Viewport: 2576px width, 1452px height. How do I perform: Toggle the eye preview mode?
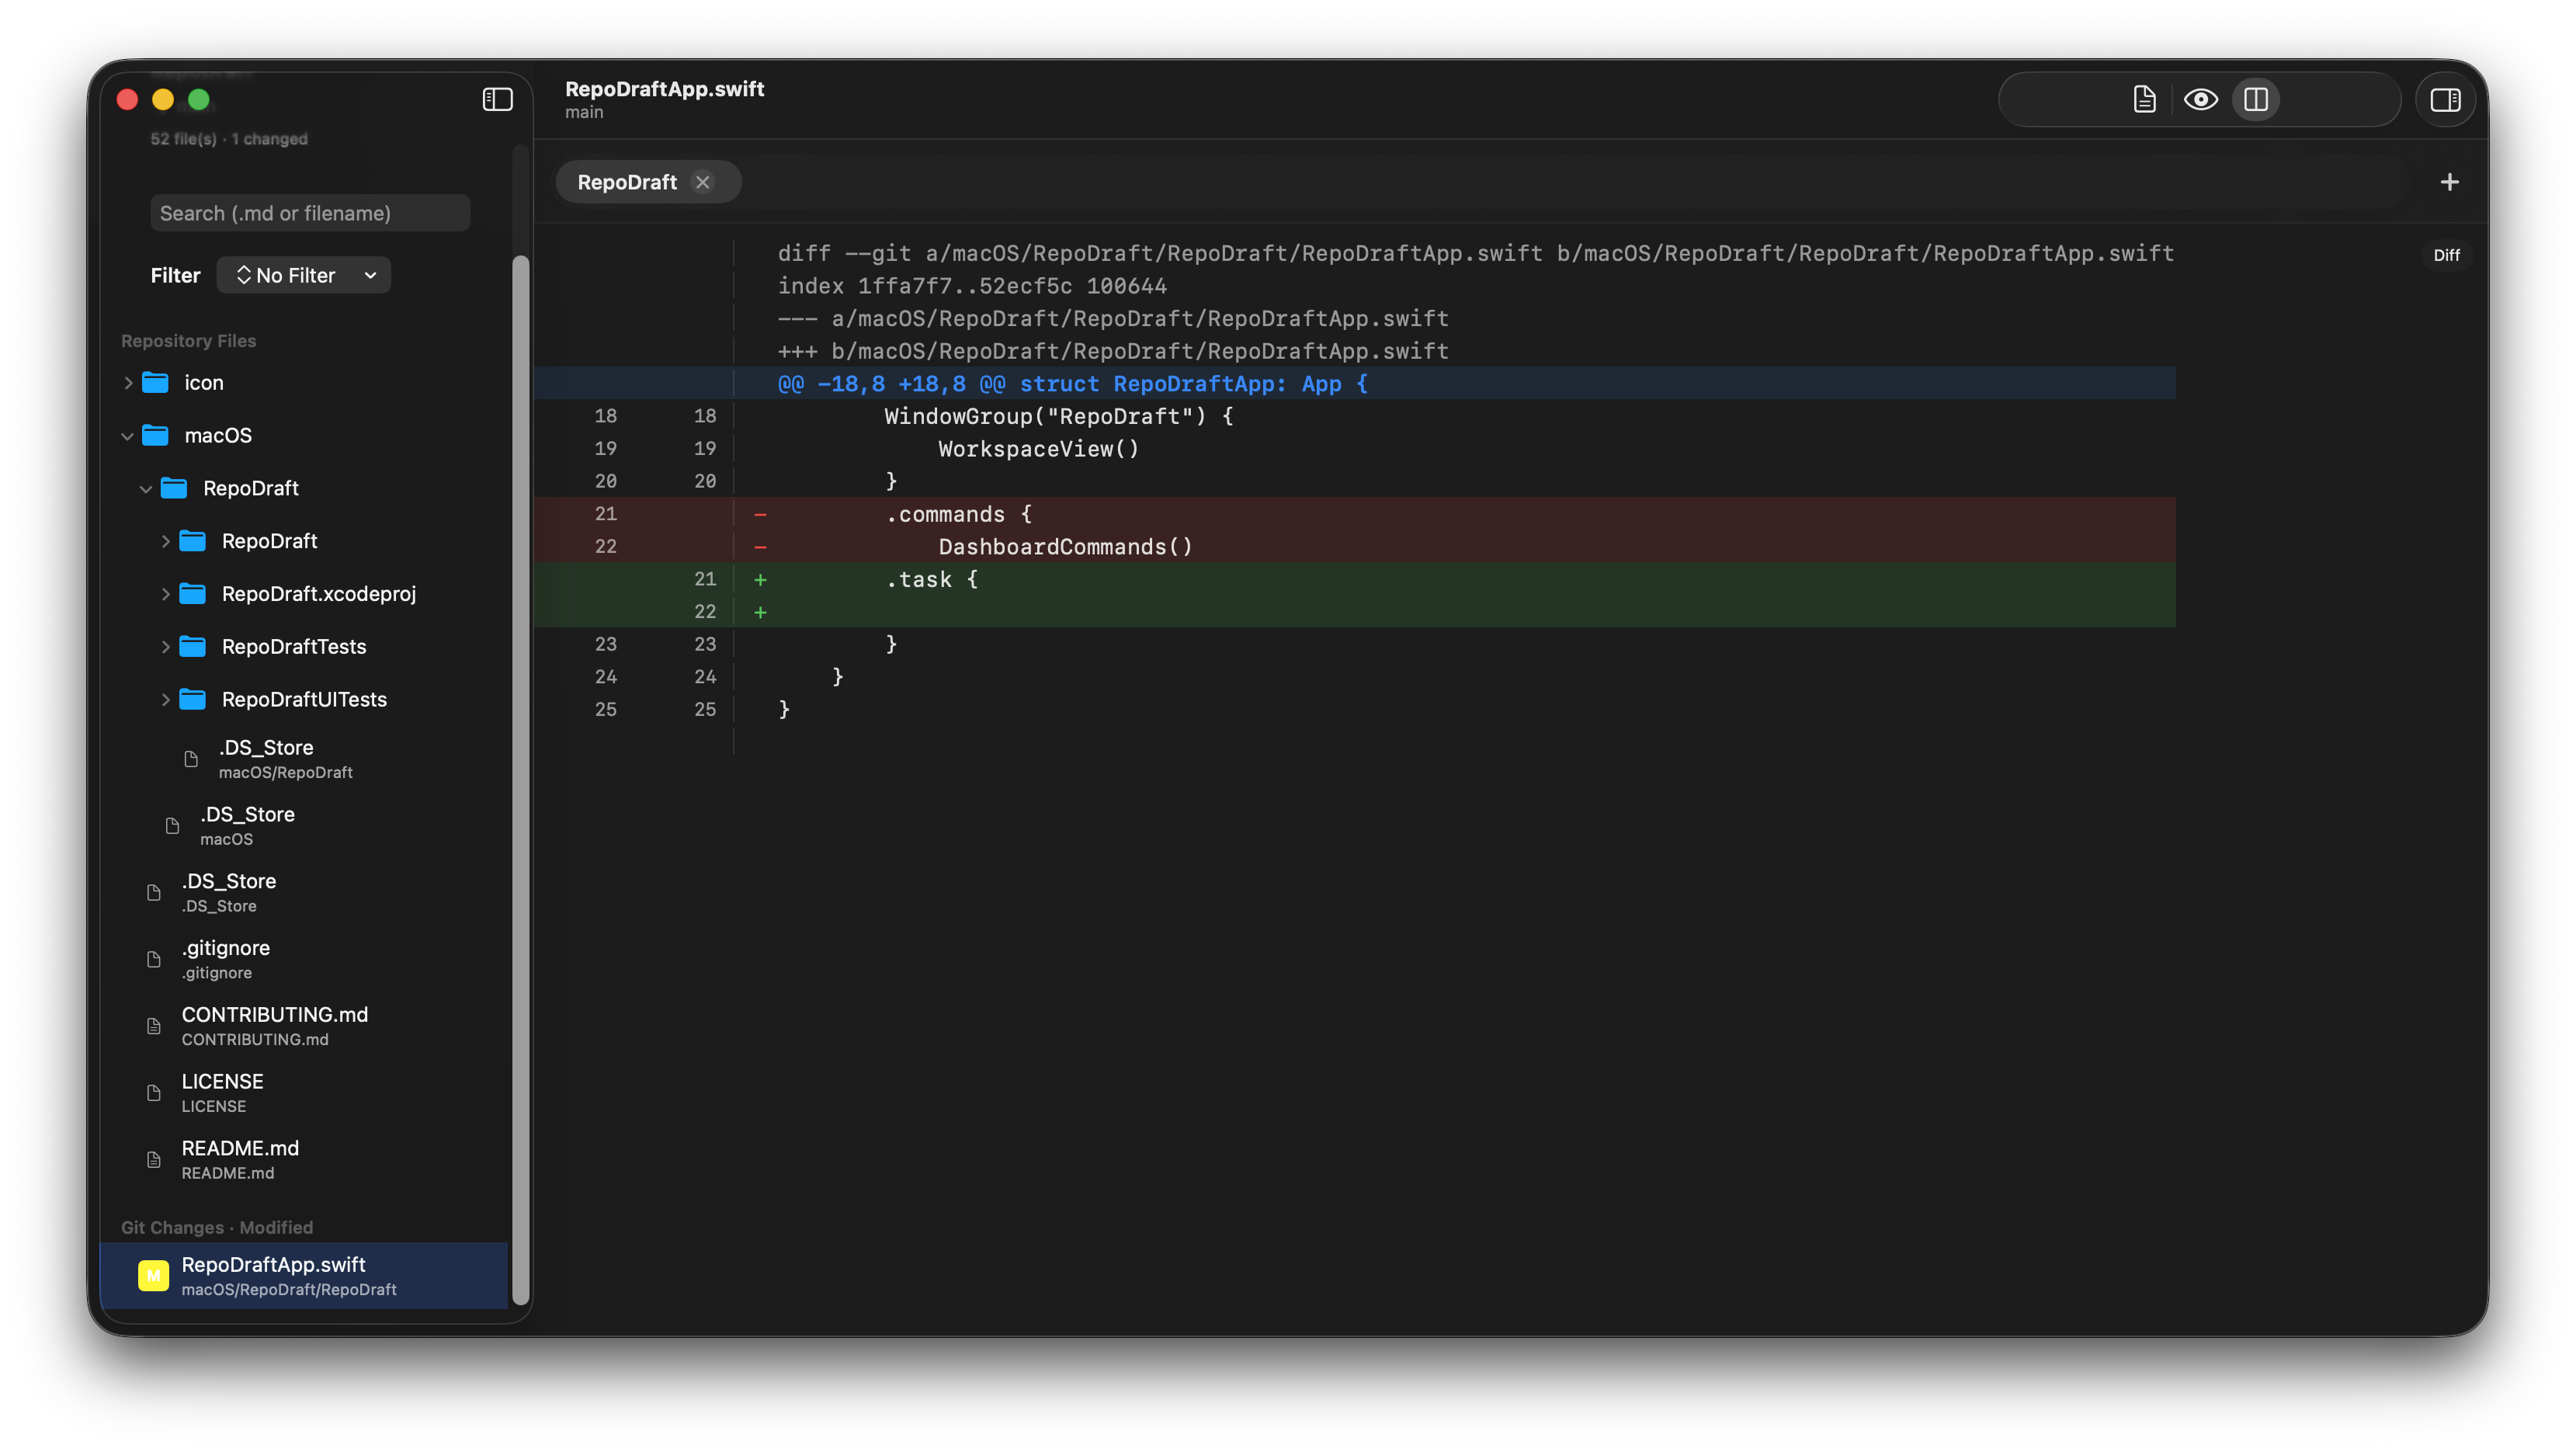tap(2200, 99)
